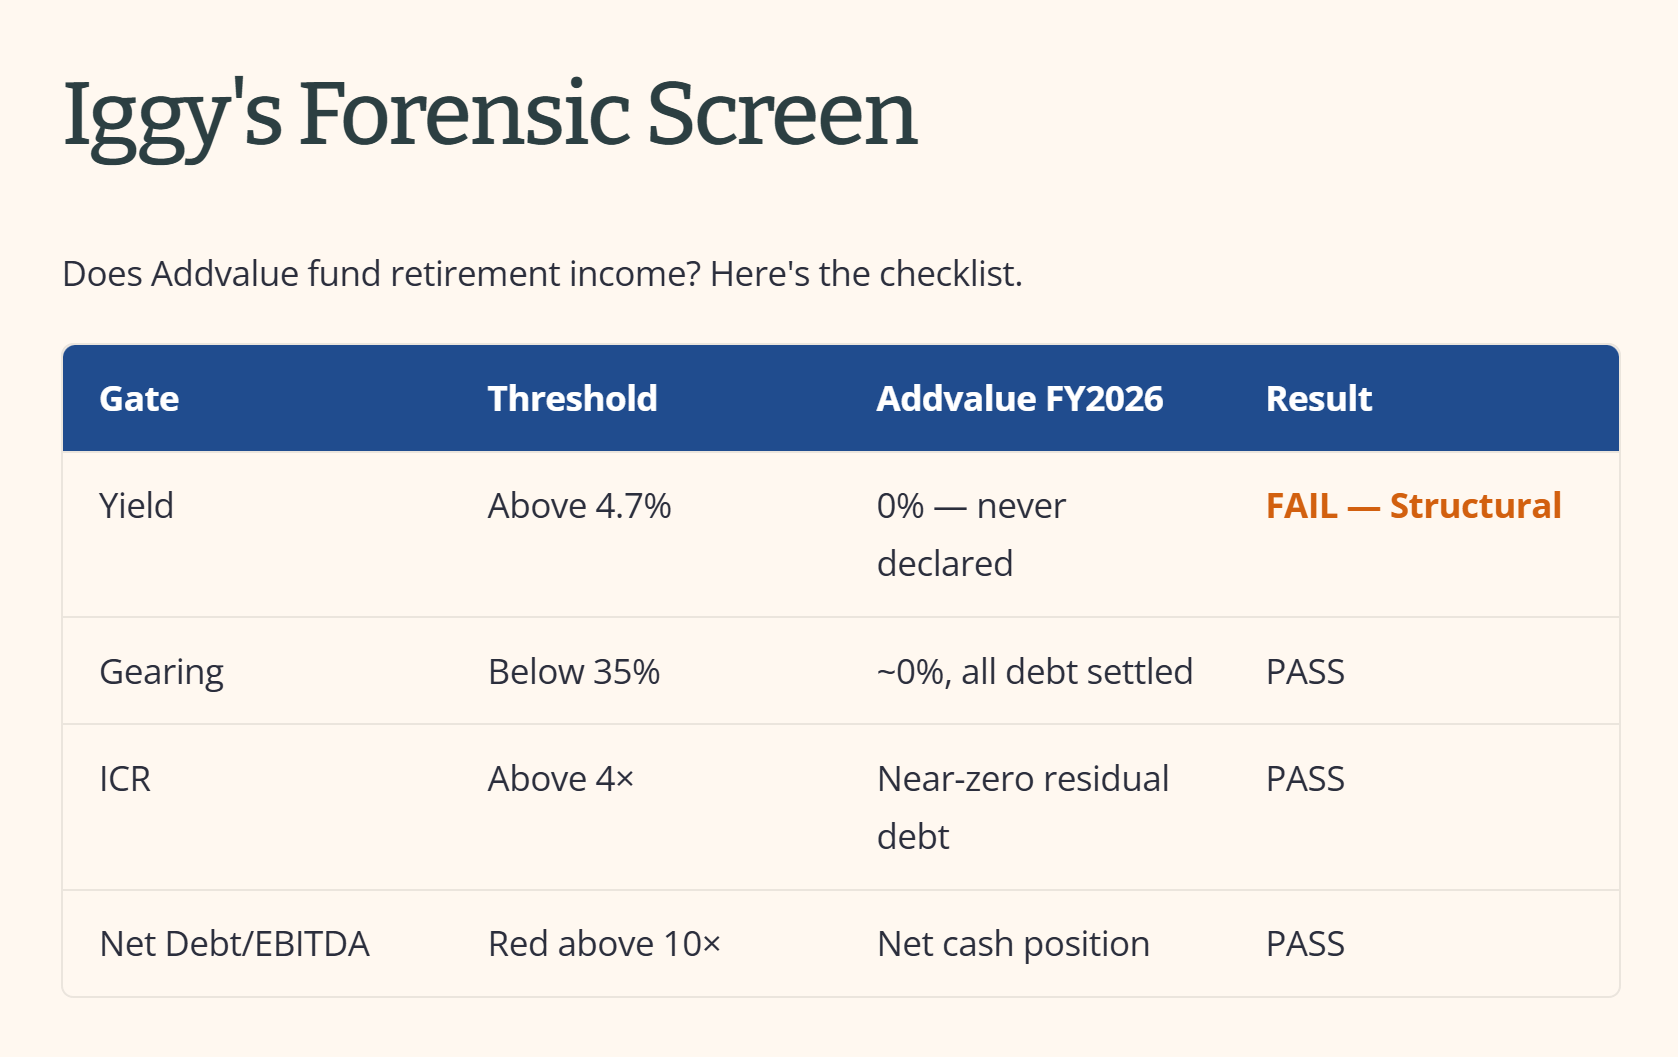Viewport: 1678px width, 1057px height.
Task: Click the Net cash position cell
Action: pos(1013,944)
